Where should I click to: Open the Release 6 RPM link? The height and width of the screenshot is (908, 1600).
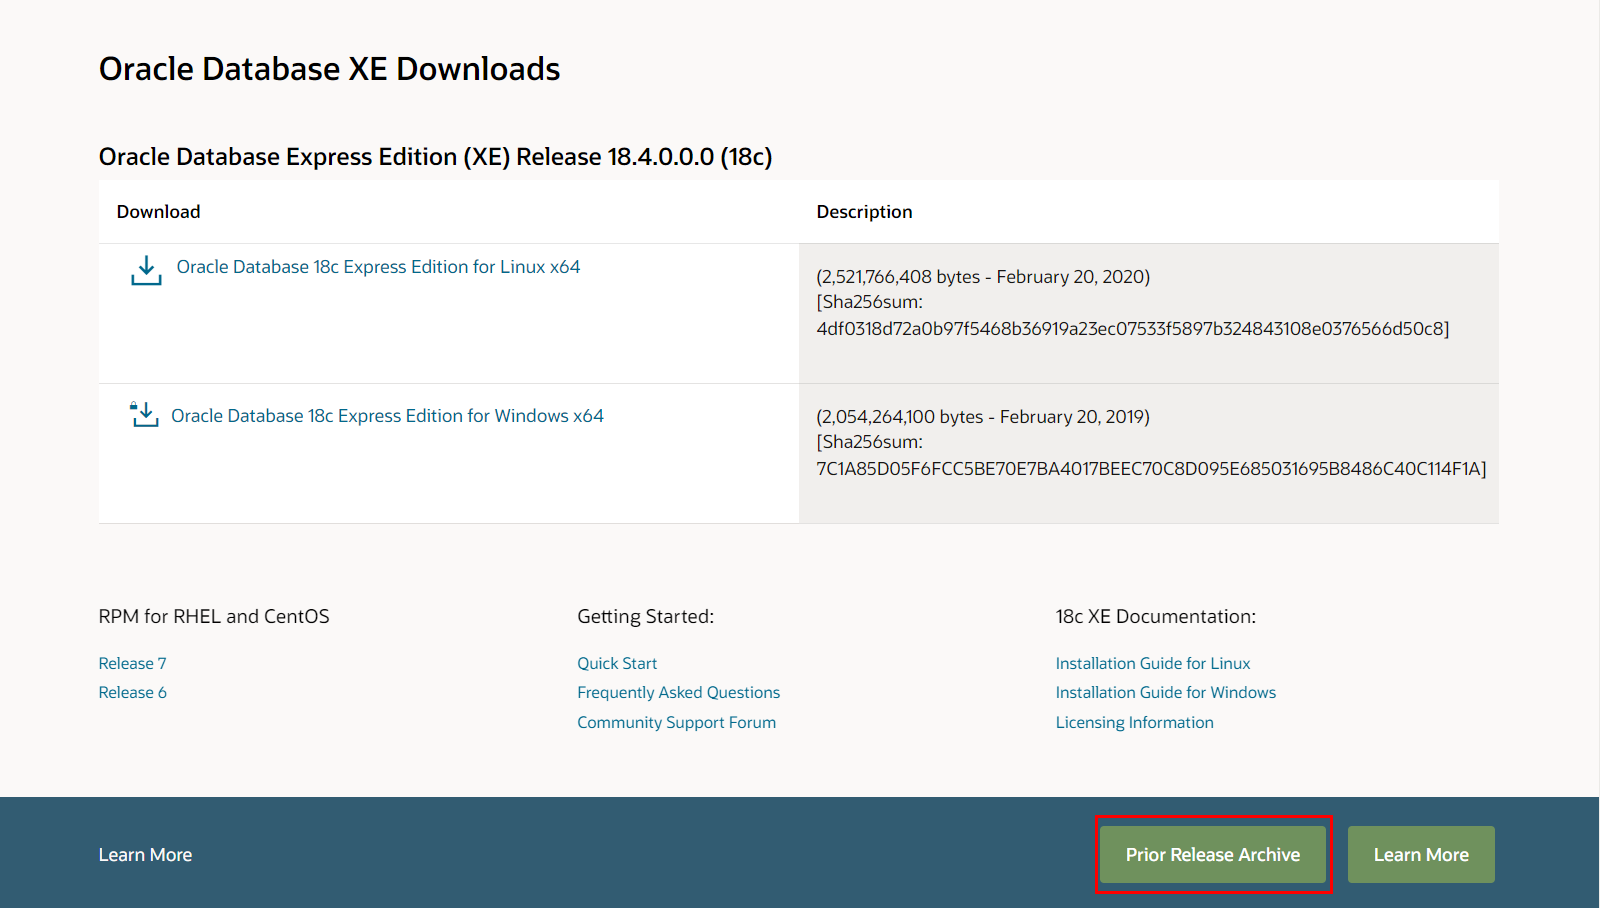tap(133, 692)
